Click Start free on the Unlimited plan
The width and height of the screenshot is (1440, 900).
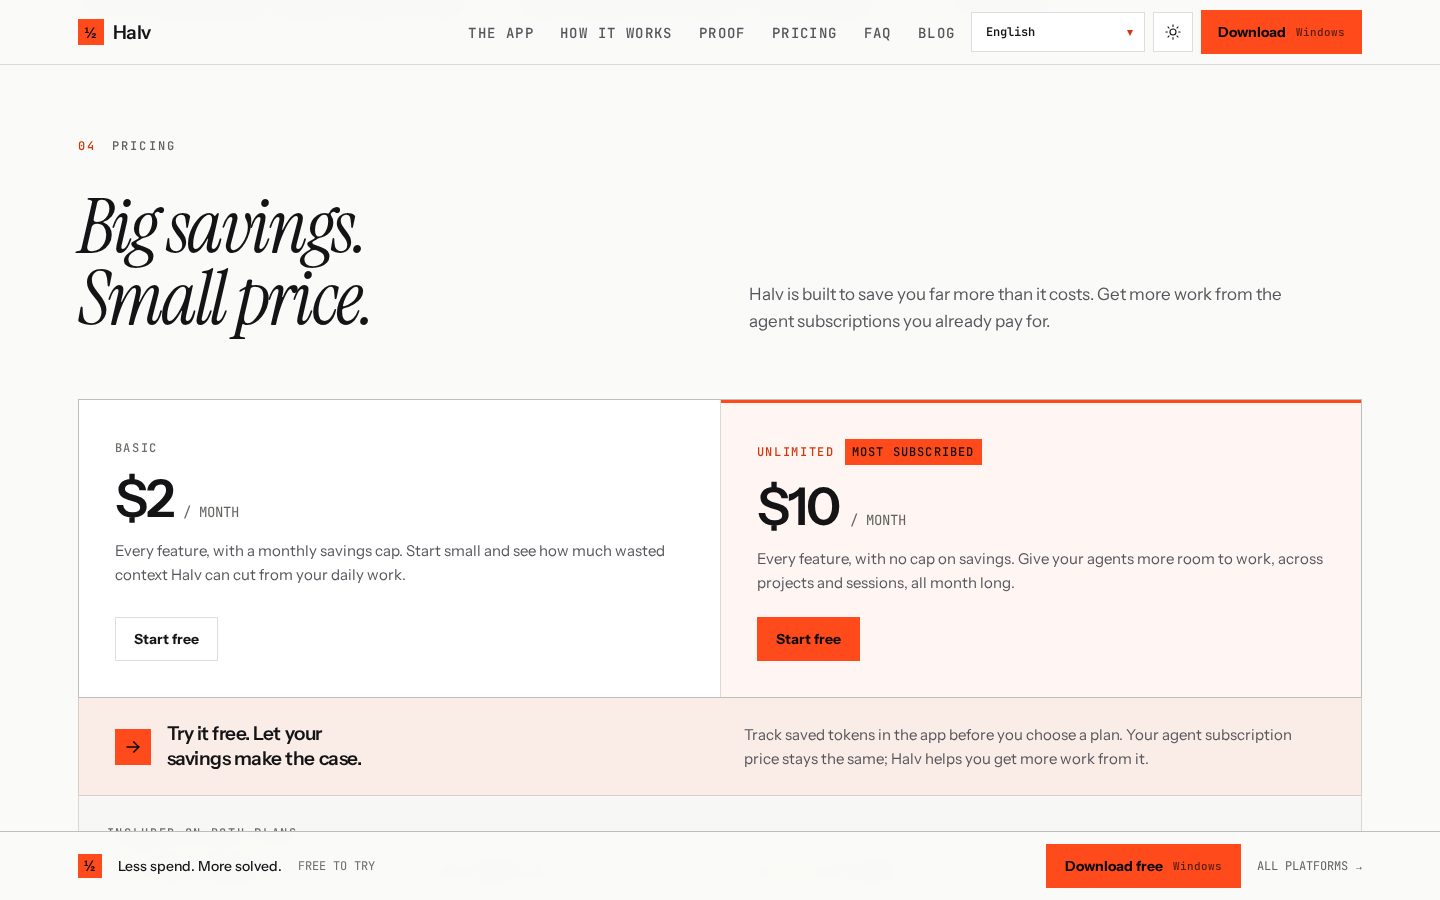pyautogui.click(x=808, y=639)
